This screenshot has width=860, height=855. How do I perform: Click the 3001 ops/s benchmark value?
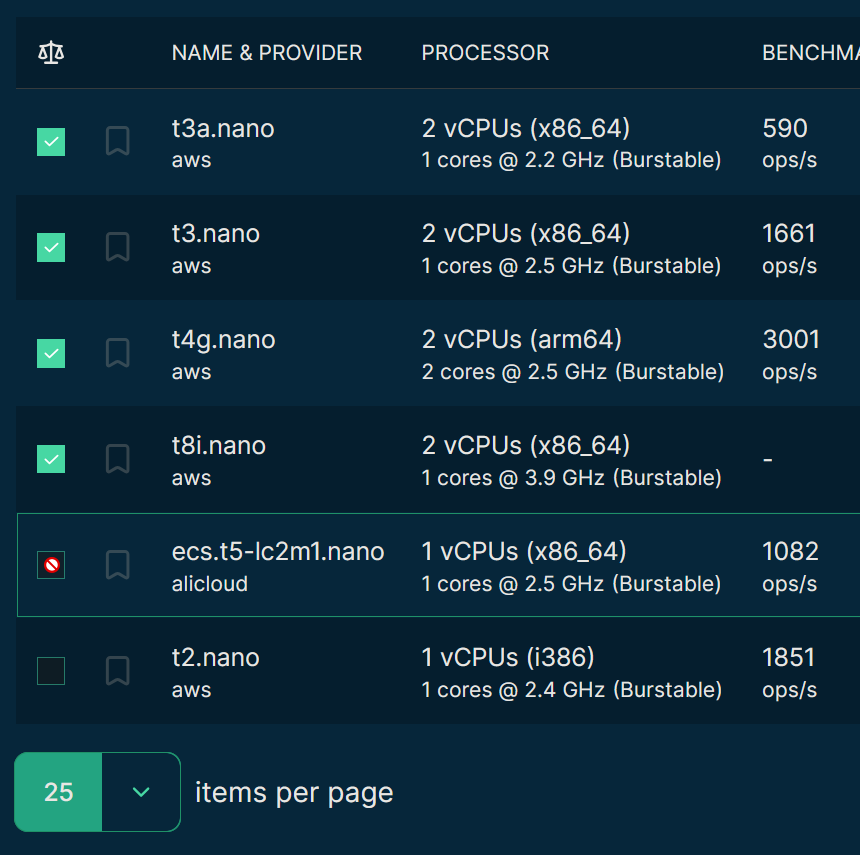(791, 355)
